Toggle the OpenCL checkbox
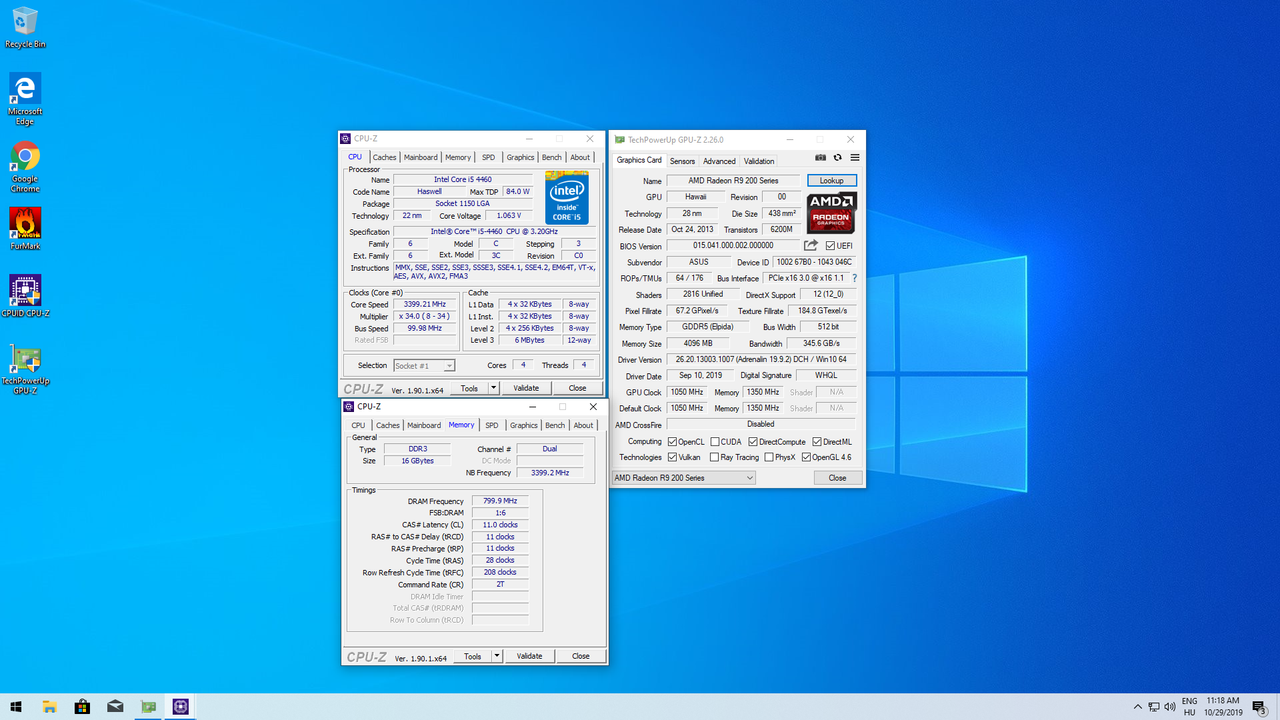This screenshot has width=1280, height=720. 672,442
